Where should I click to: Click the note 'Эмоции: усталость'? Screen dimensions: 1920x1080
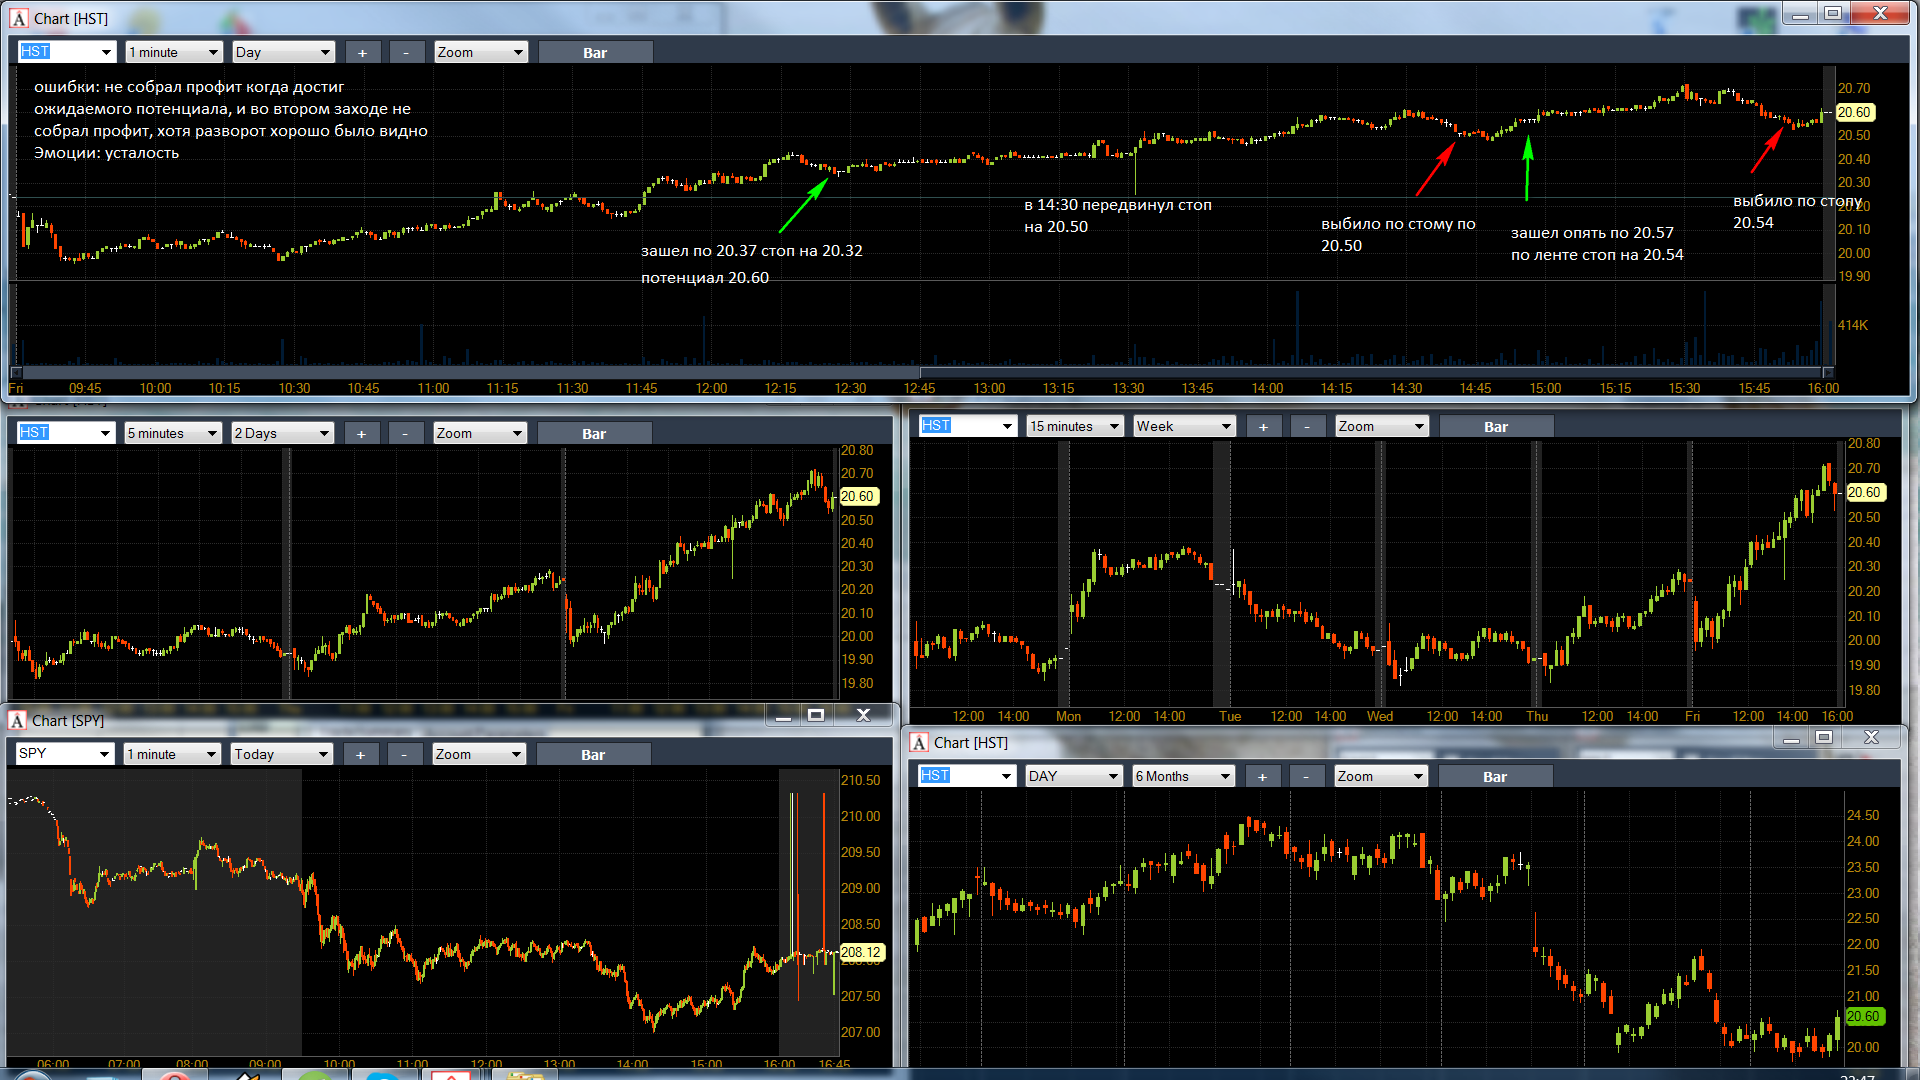pos(107,153)
